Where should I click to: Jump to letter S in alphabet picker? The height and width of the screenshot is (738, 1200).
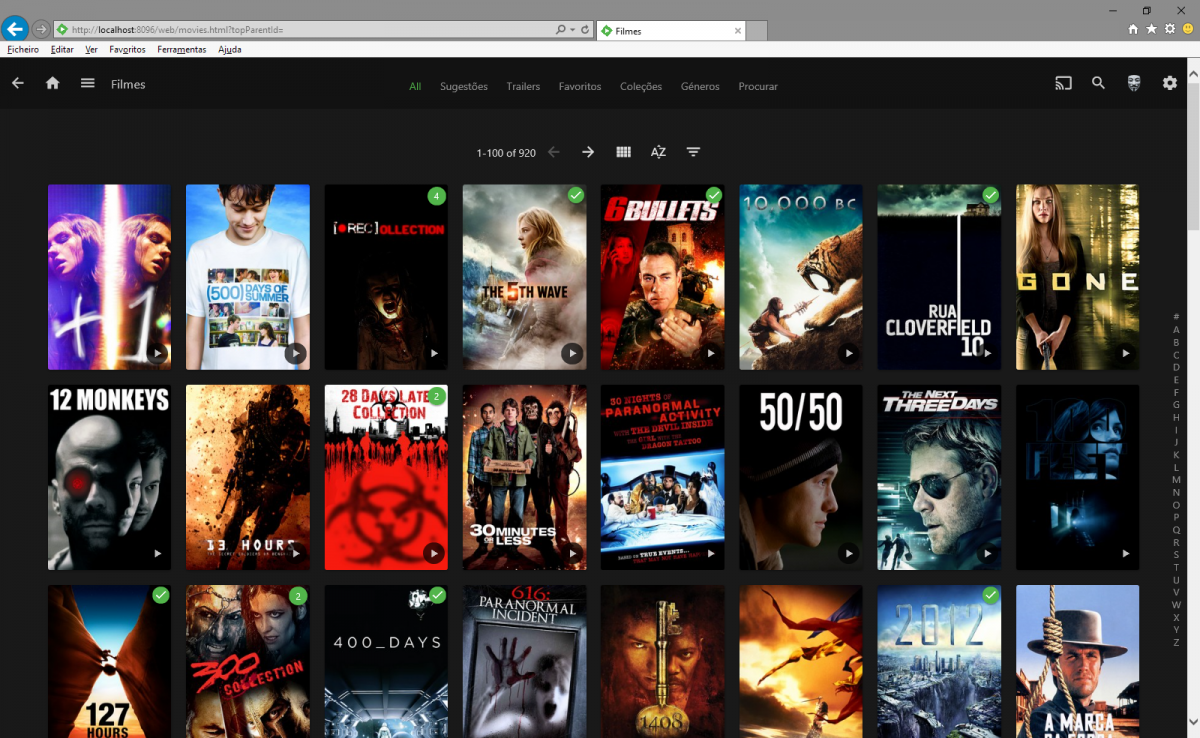pyautogui.click(x=1176, y=555)
